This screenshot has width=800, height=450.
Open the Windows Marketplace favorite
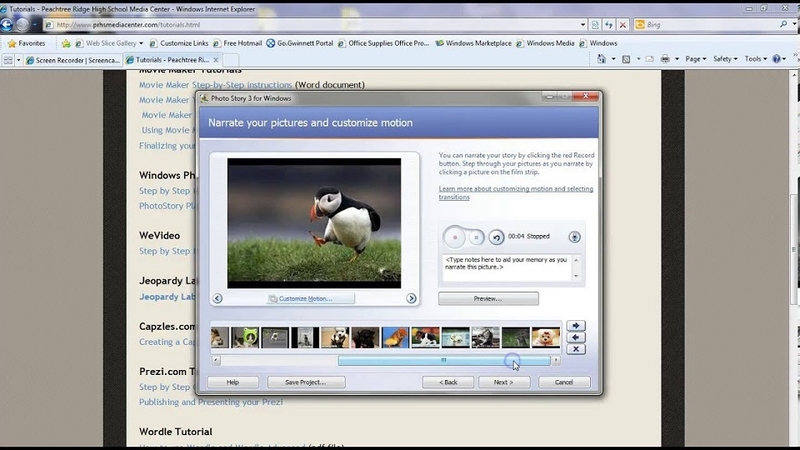tap(473, 43)
